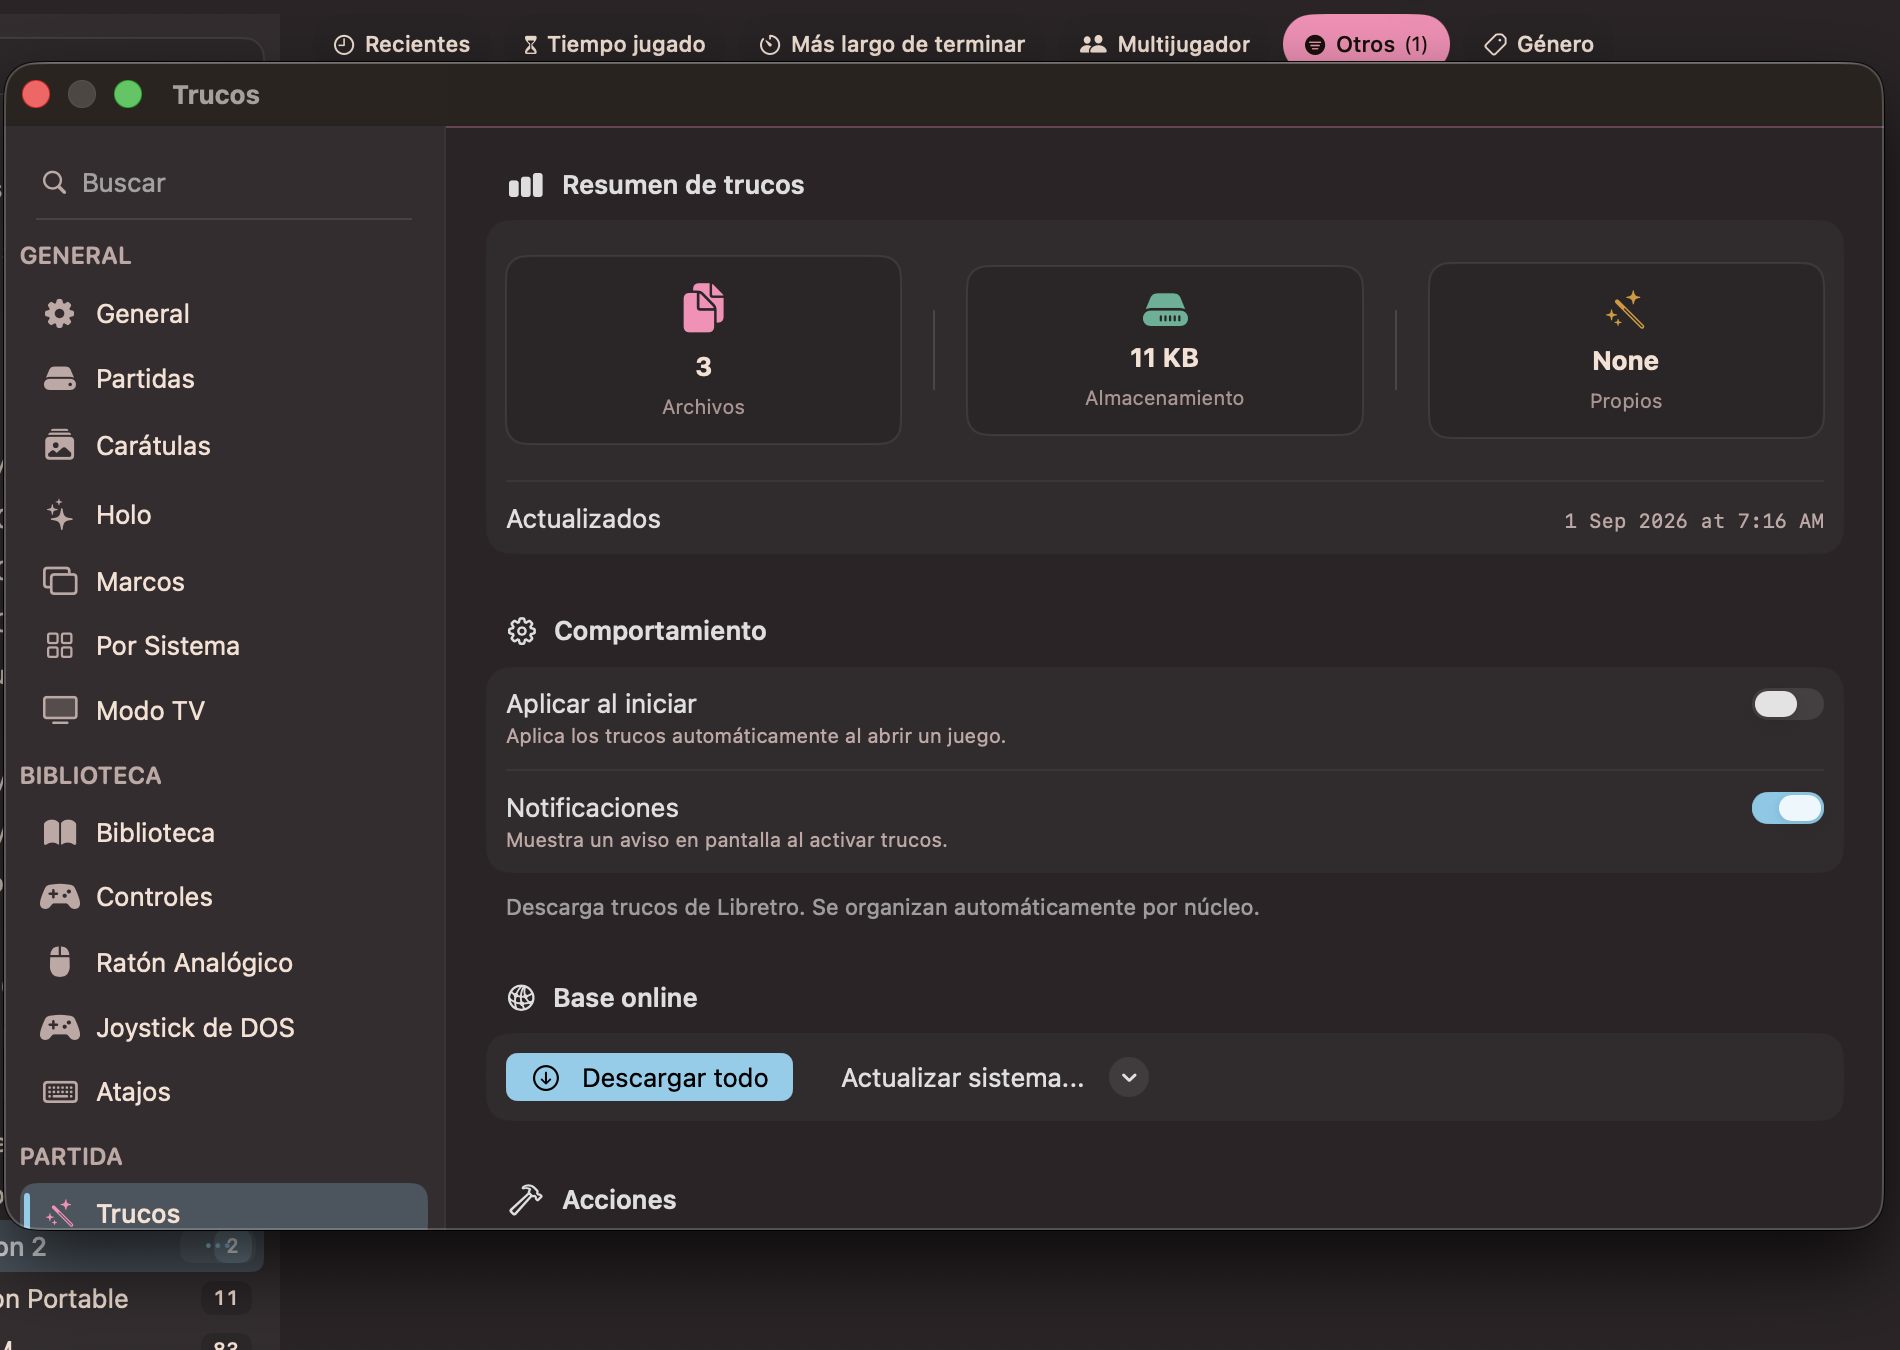Click the Comportamiento gear icon
The width and height of the screenshot is (1900, 1350).
coord(521,631)
